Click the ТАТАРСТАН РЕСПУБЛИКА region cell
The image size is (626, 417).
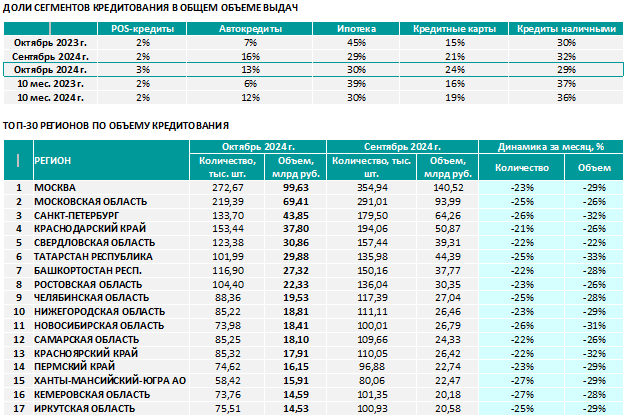point(111,257)
